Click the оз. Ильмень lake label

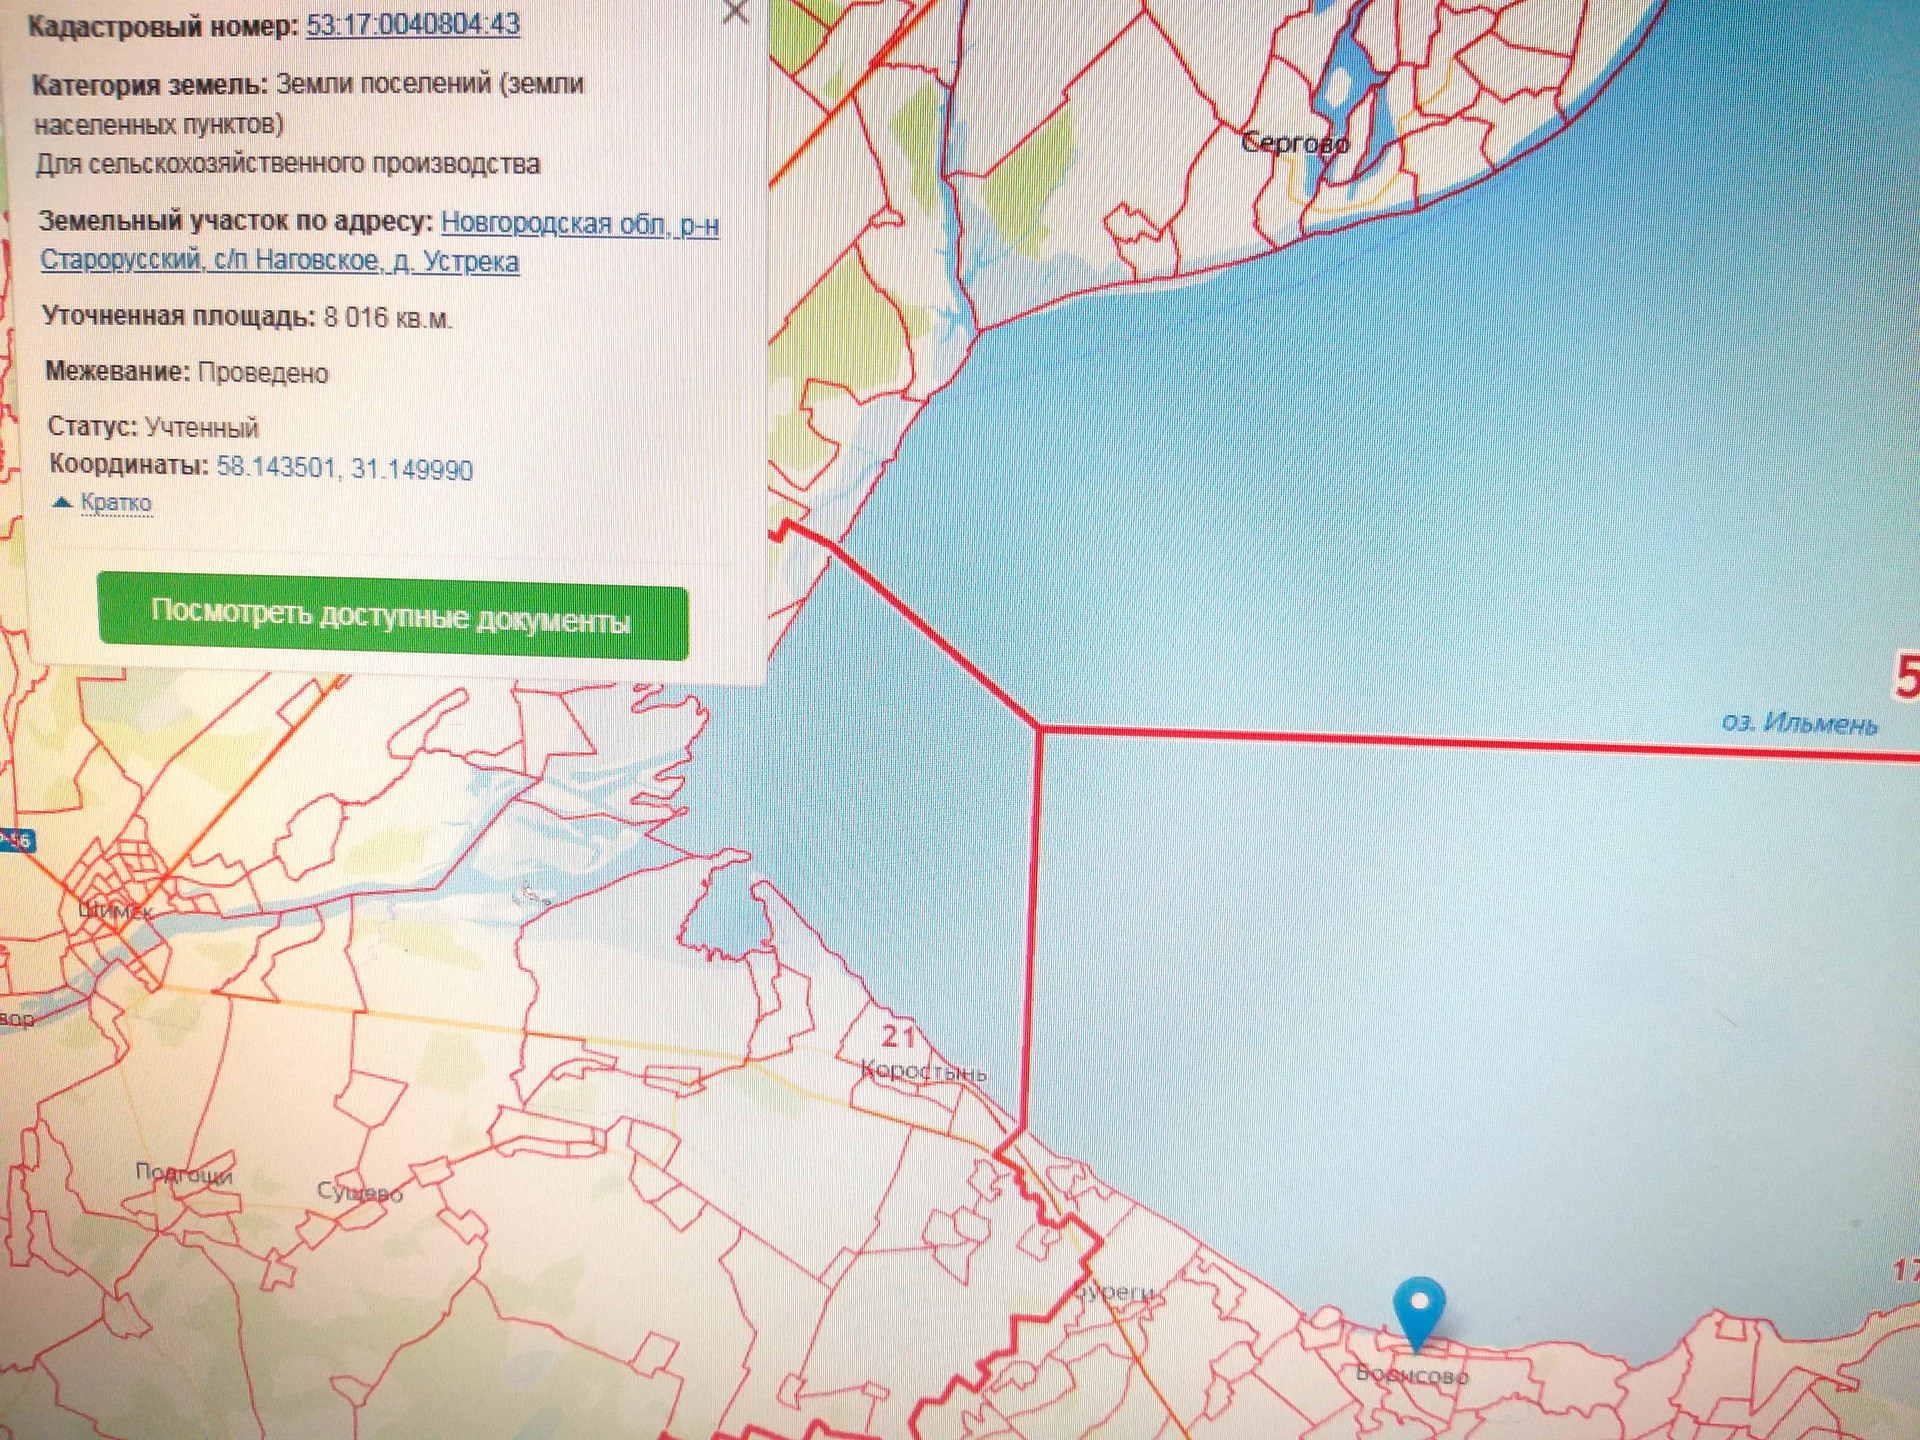(1798, 722)
